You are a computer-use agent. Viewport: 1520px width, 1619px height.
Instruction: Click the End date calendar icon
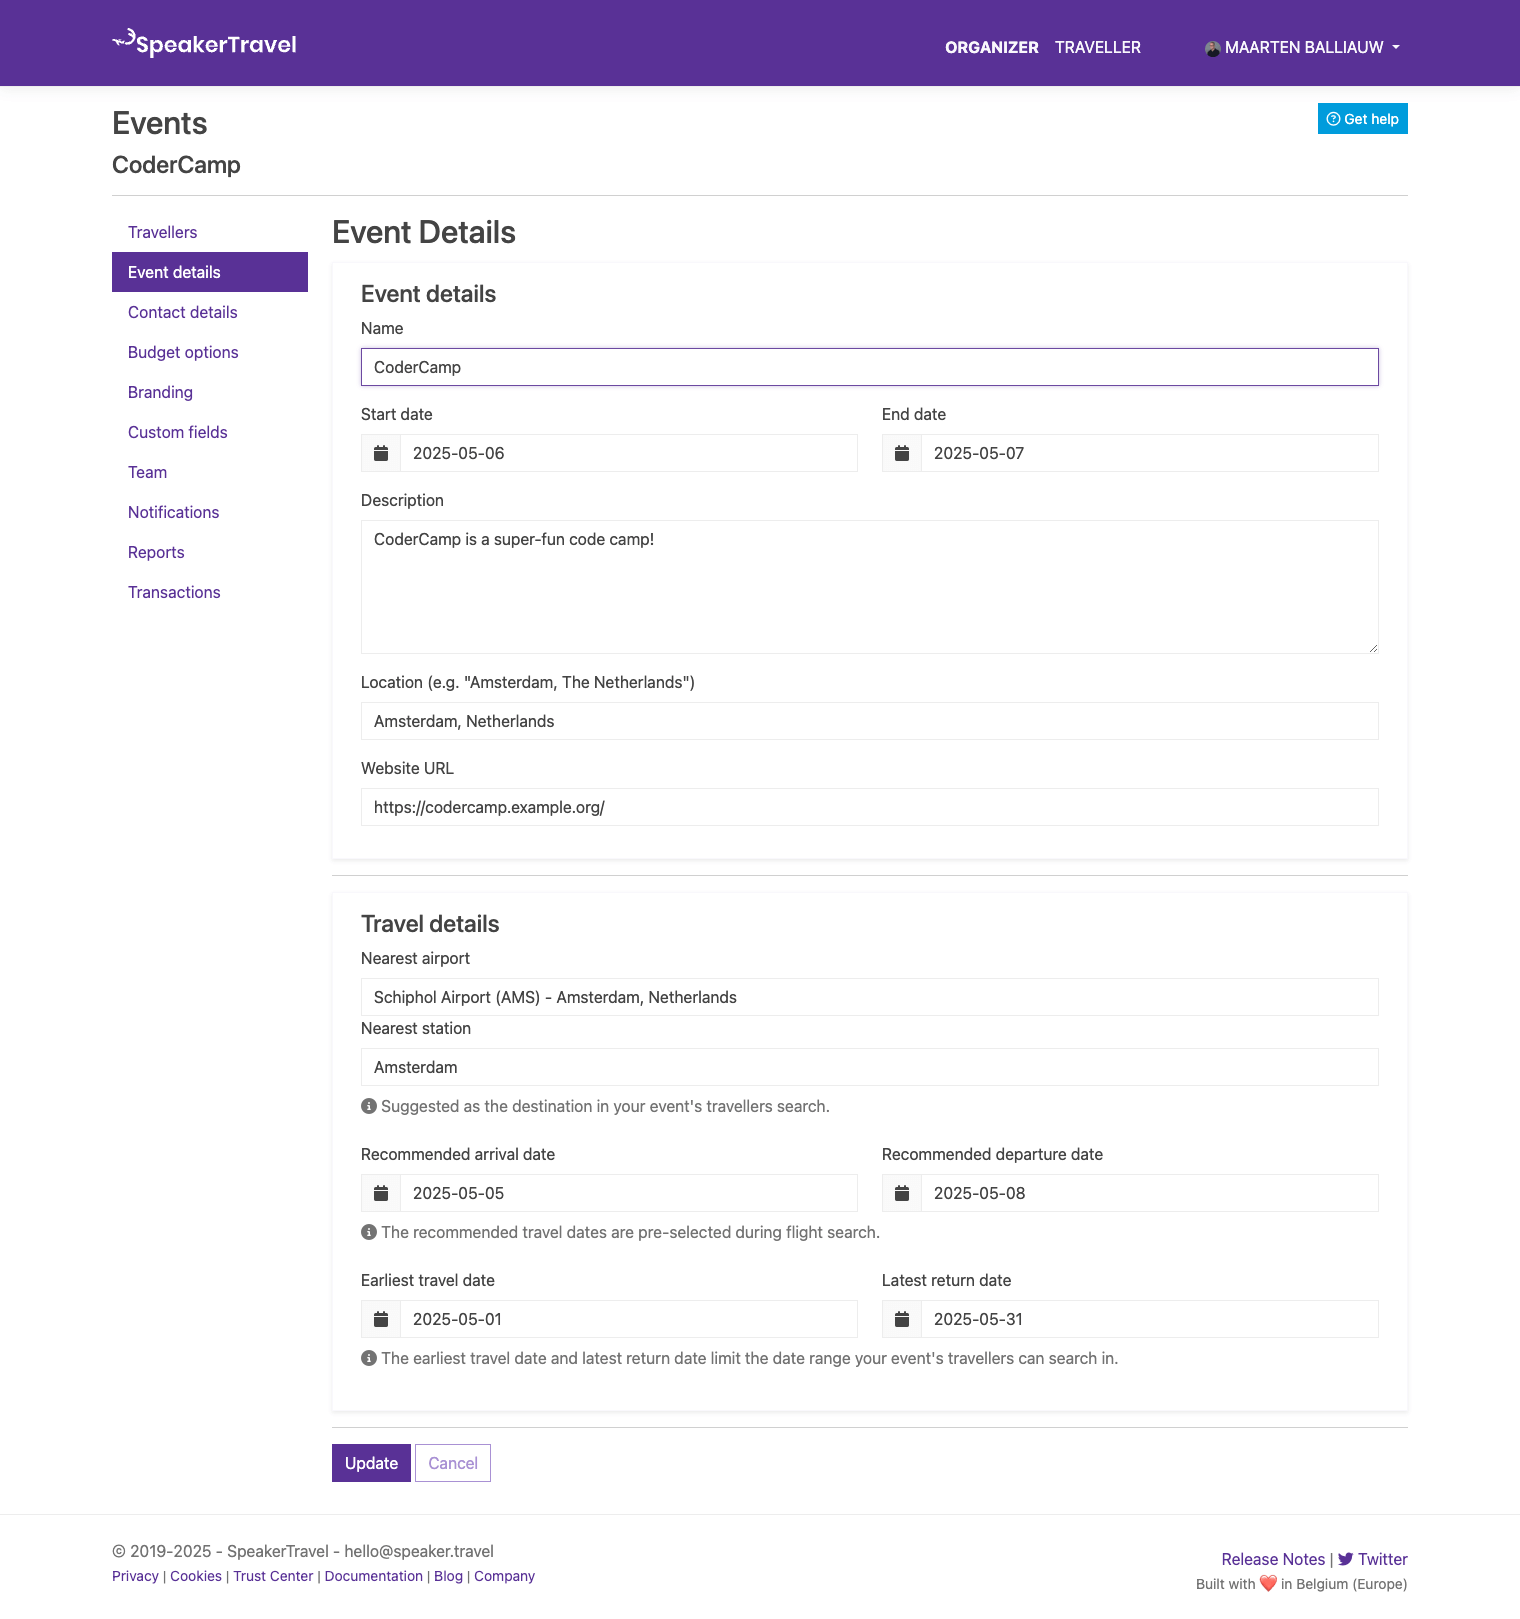pyautogui.click(x=902, y=454)
